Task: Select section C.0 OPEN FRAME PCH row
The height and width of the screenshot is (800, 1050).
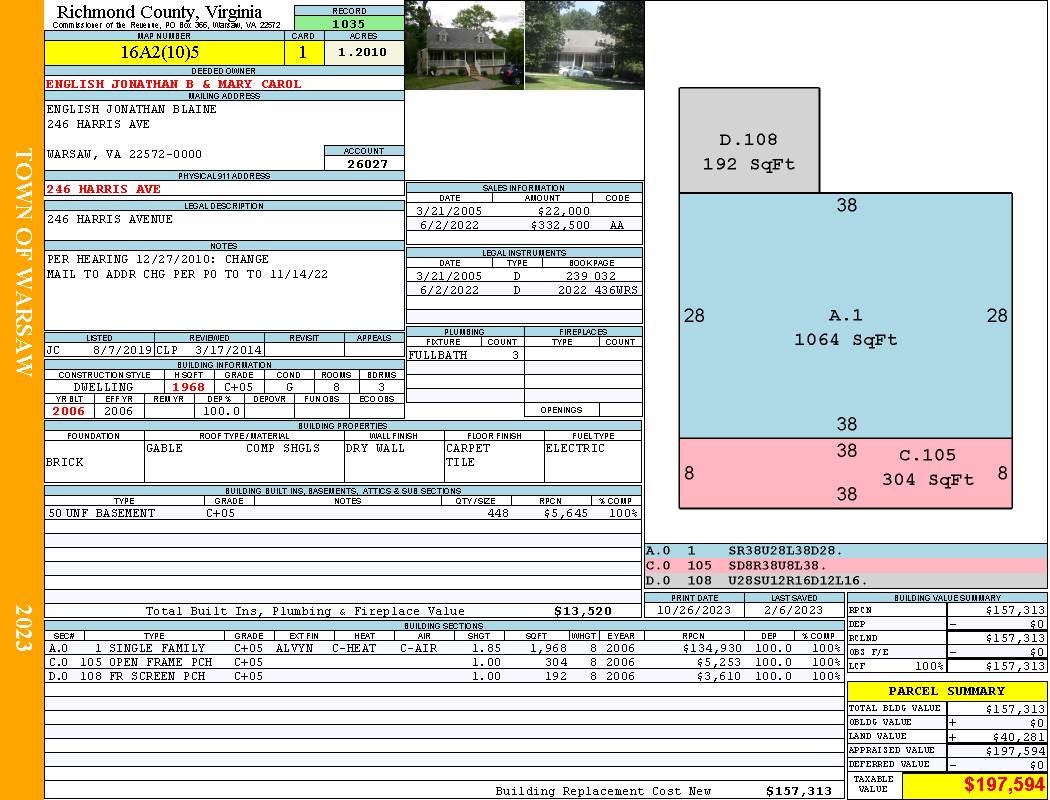Action: 445,662
